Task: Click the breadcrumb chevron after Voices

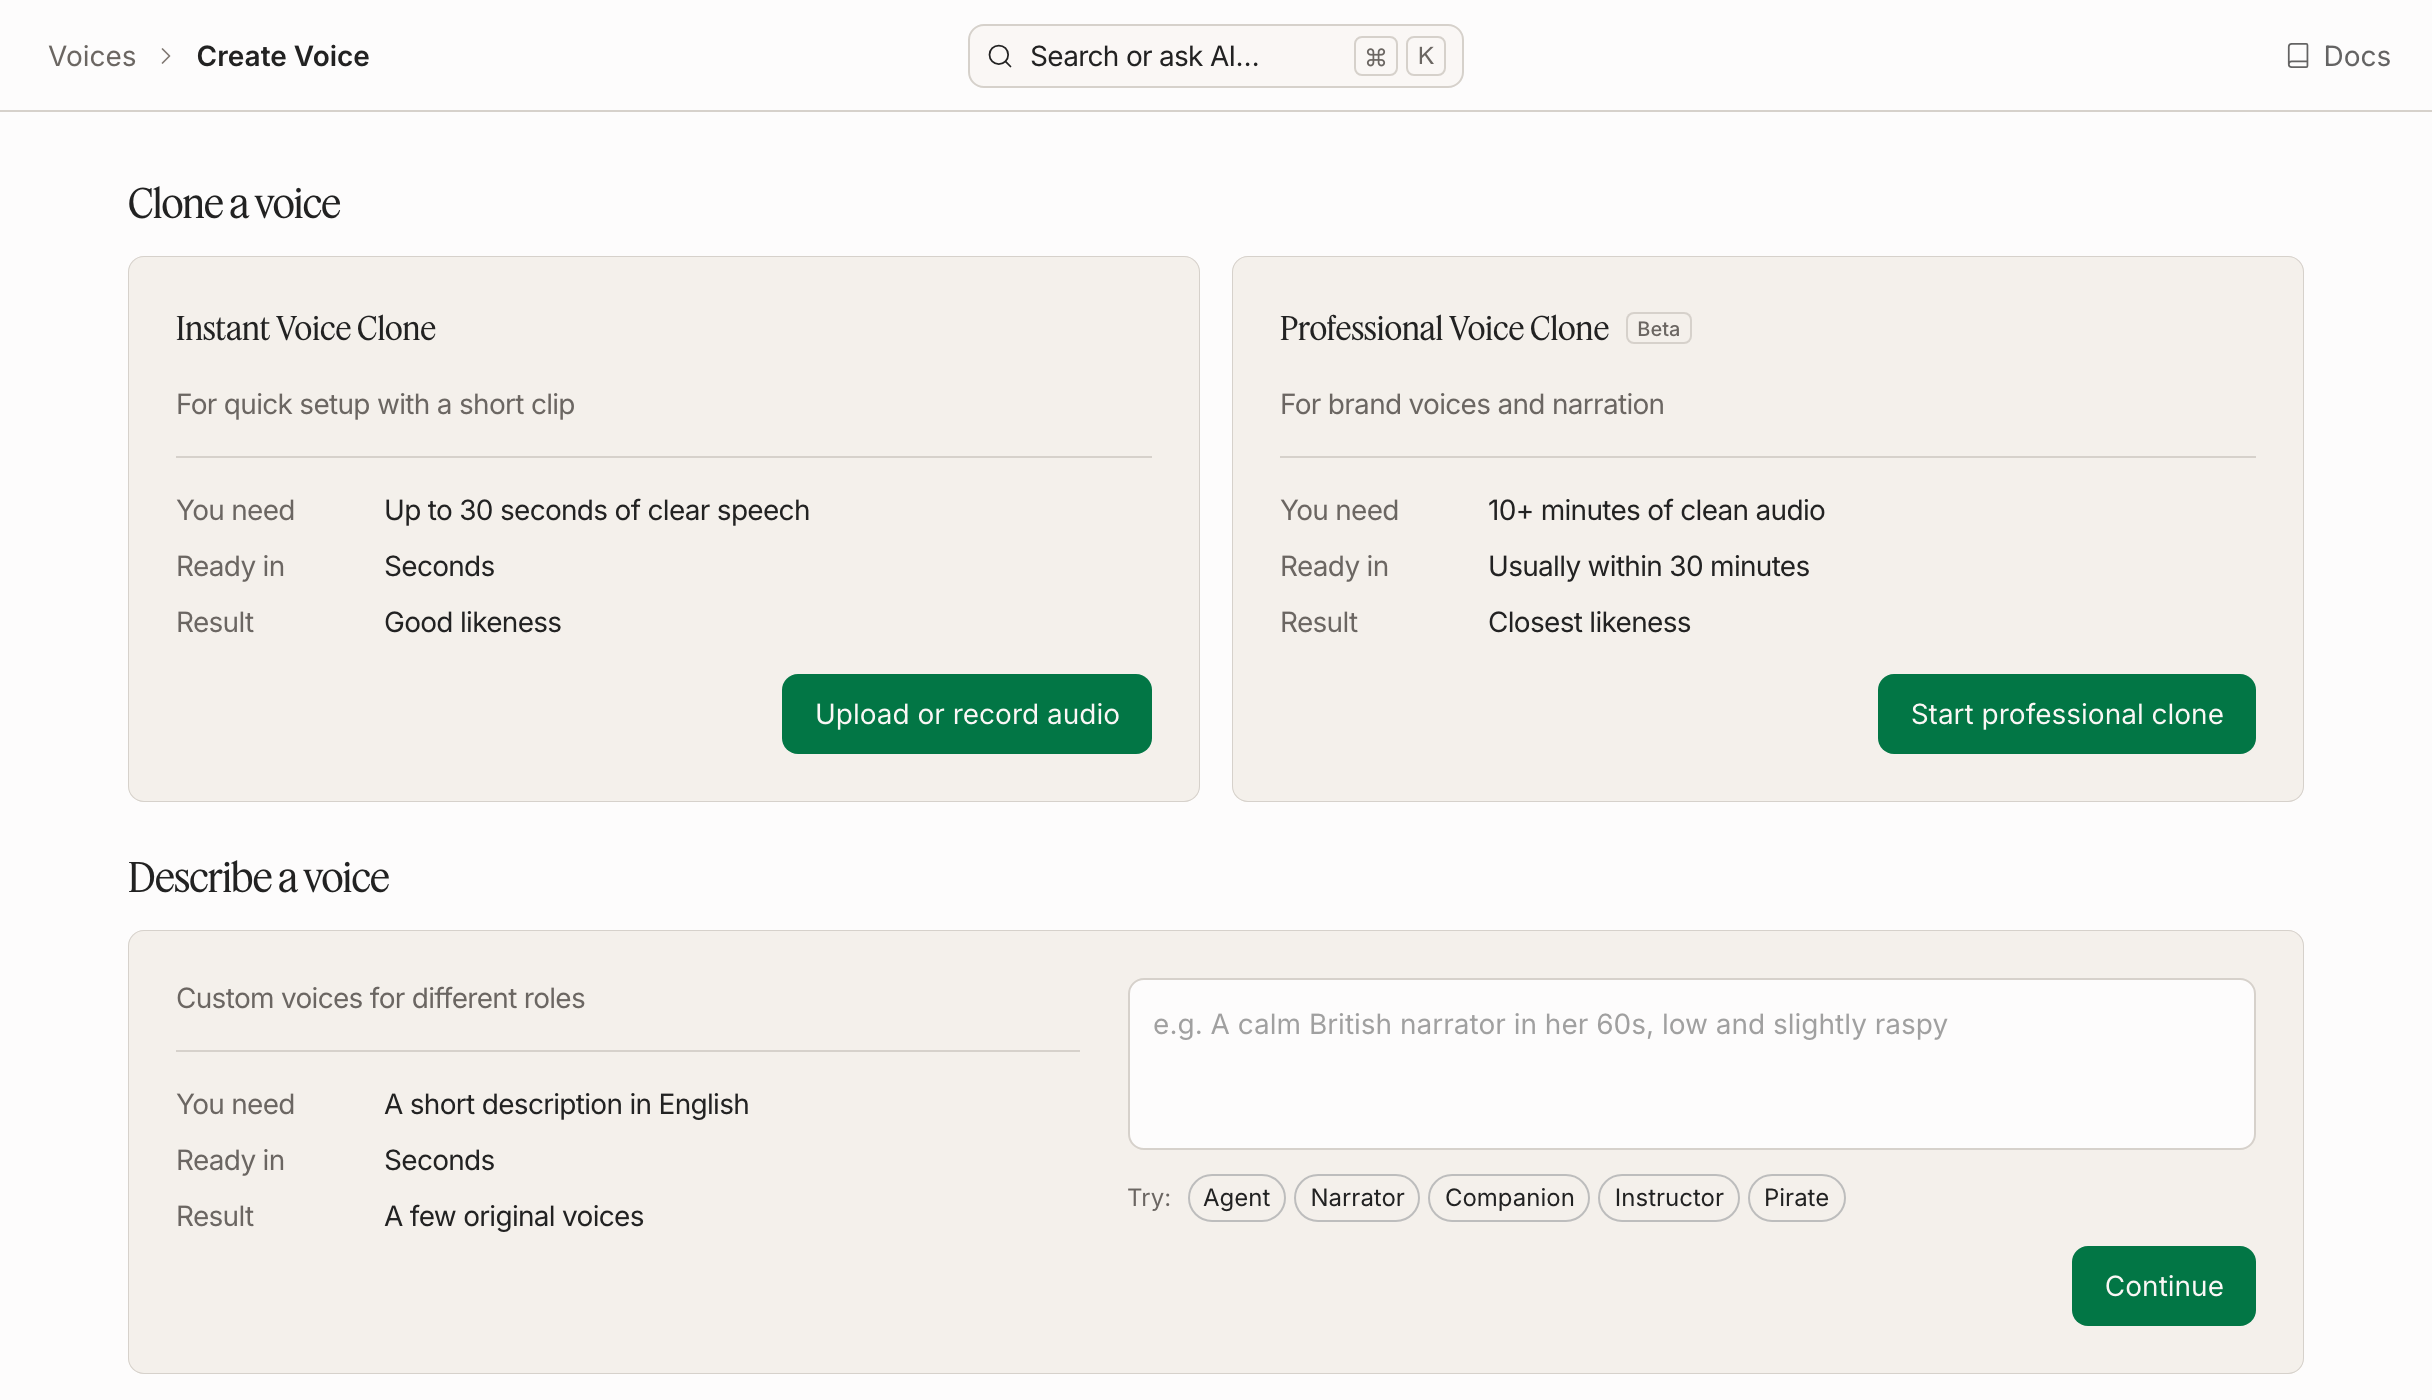Action: pyautogui.click(x=166, y=56)
